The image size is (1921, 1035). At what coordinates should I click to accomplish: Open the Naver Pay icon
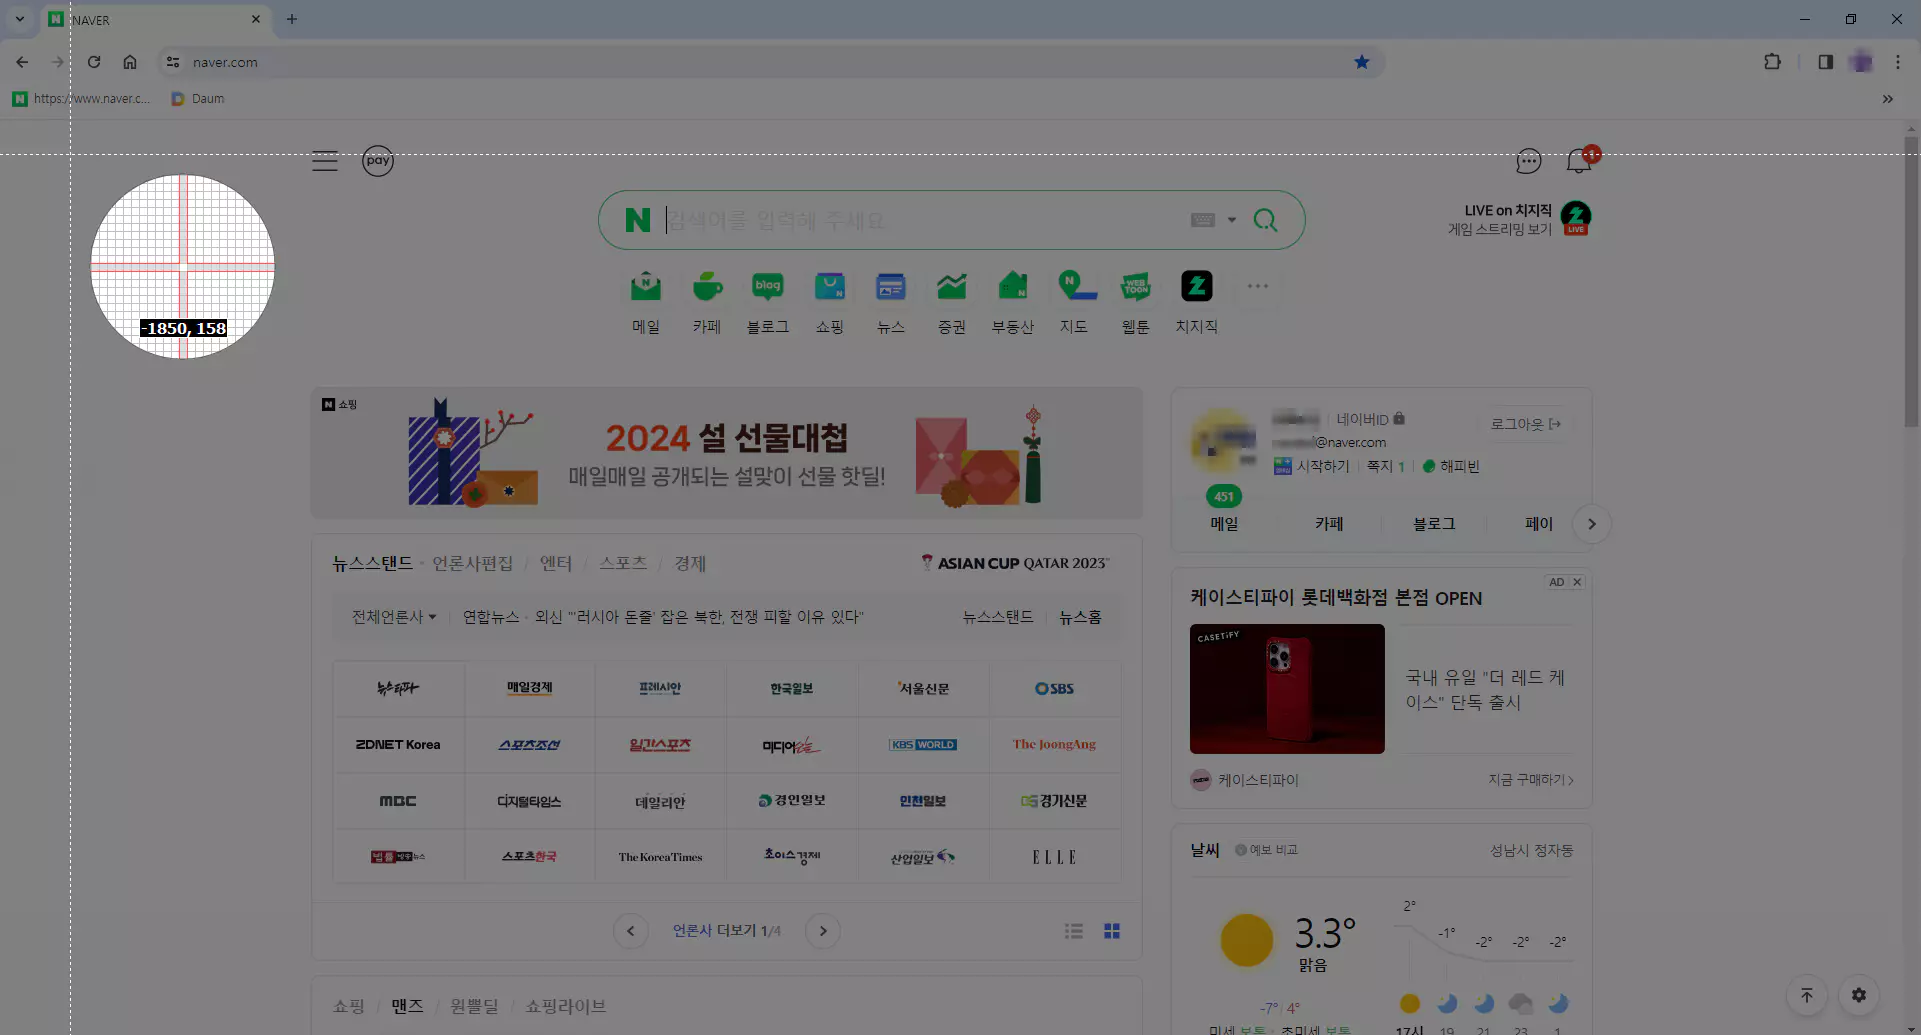click(x=378, y=161)
